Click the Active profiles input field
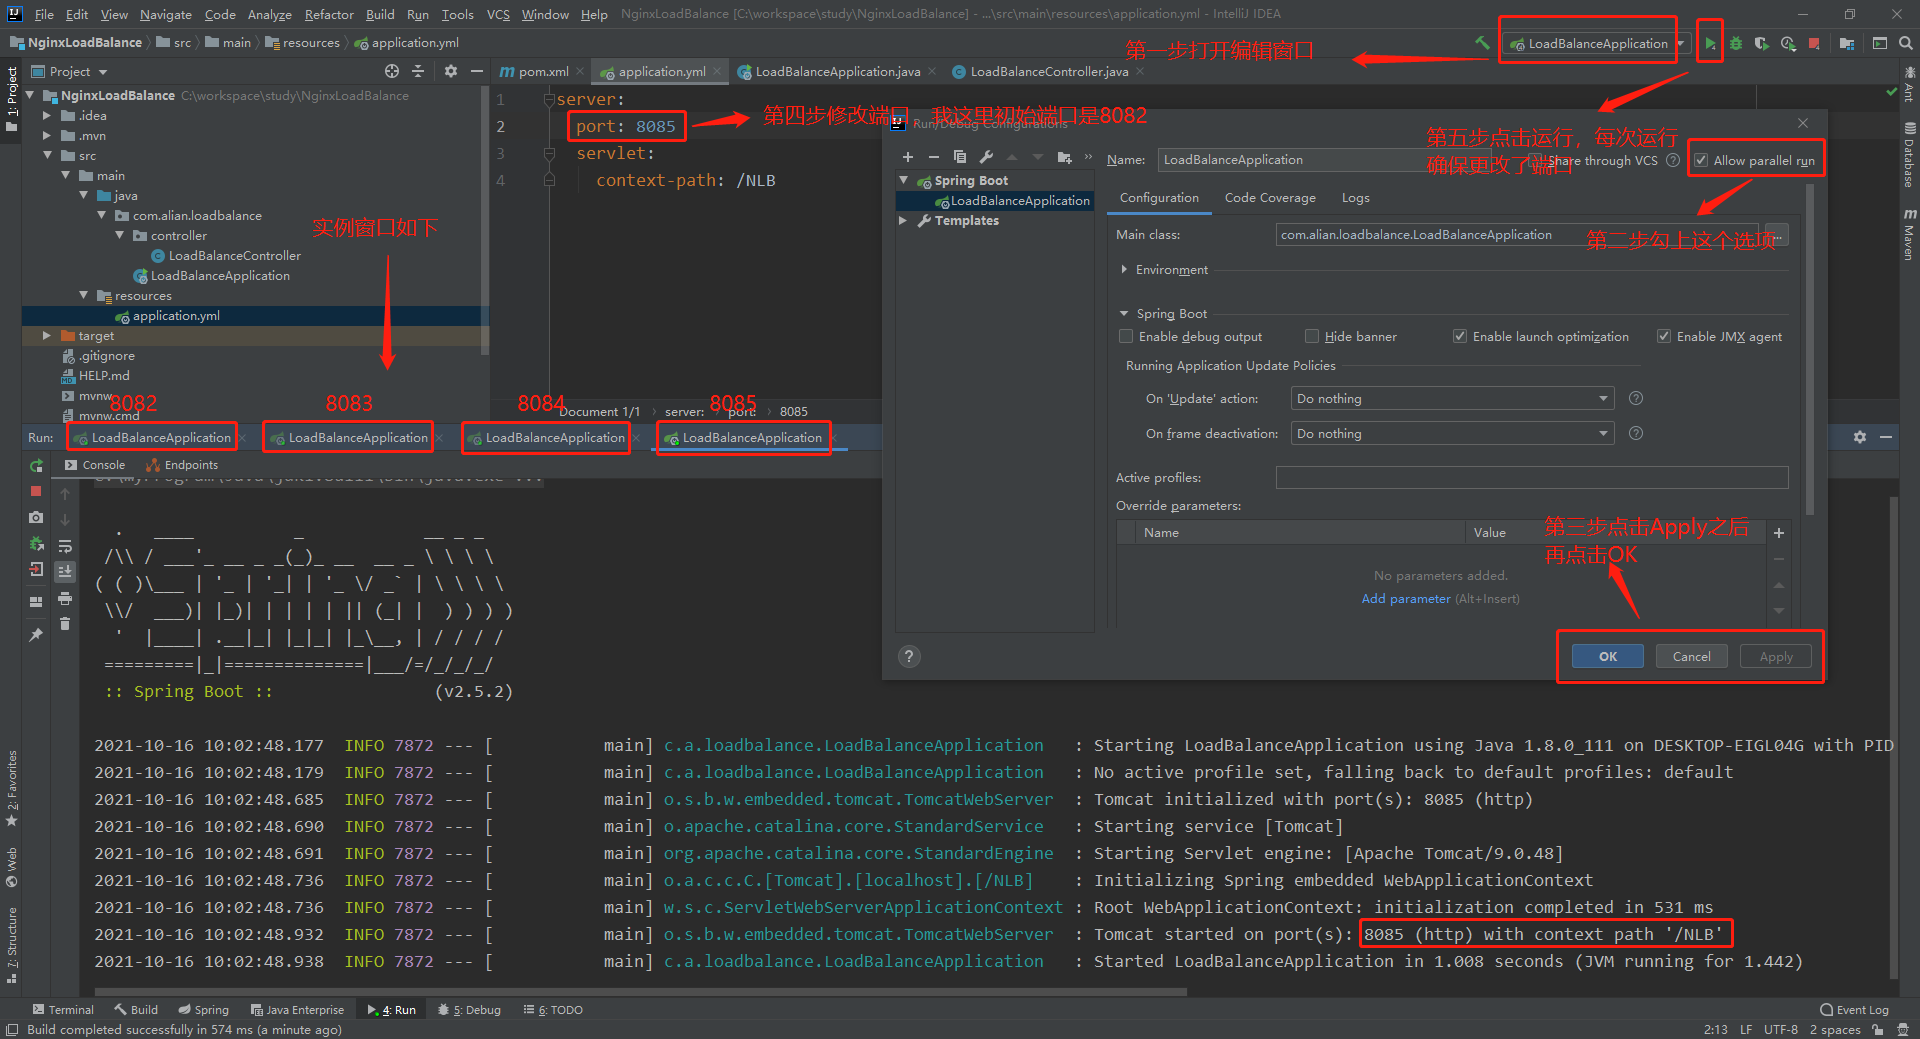 1531,478
